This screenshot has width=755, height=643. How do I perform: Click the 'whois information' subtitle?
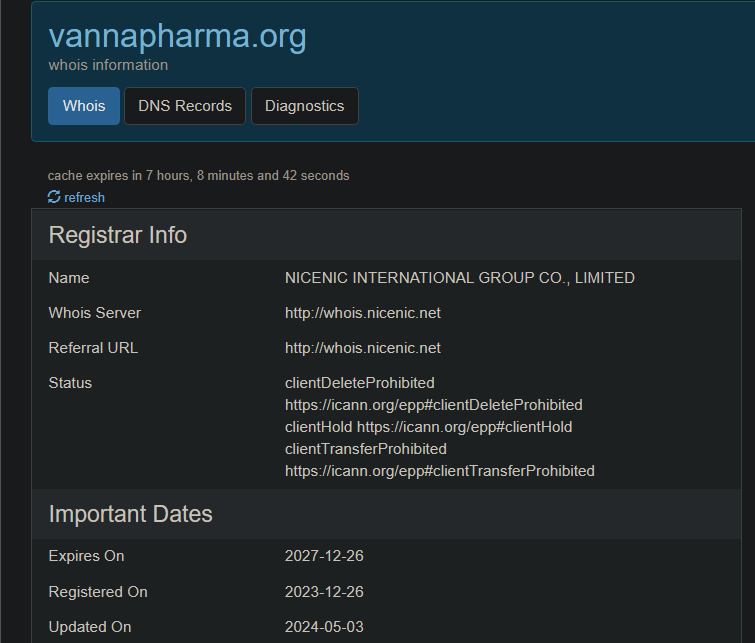(108, 65)
